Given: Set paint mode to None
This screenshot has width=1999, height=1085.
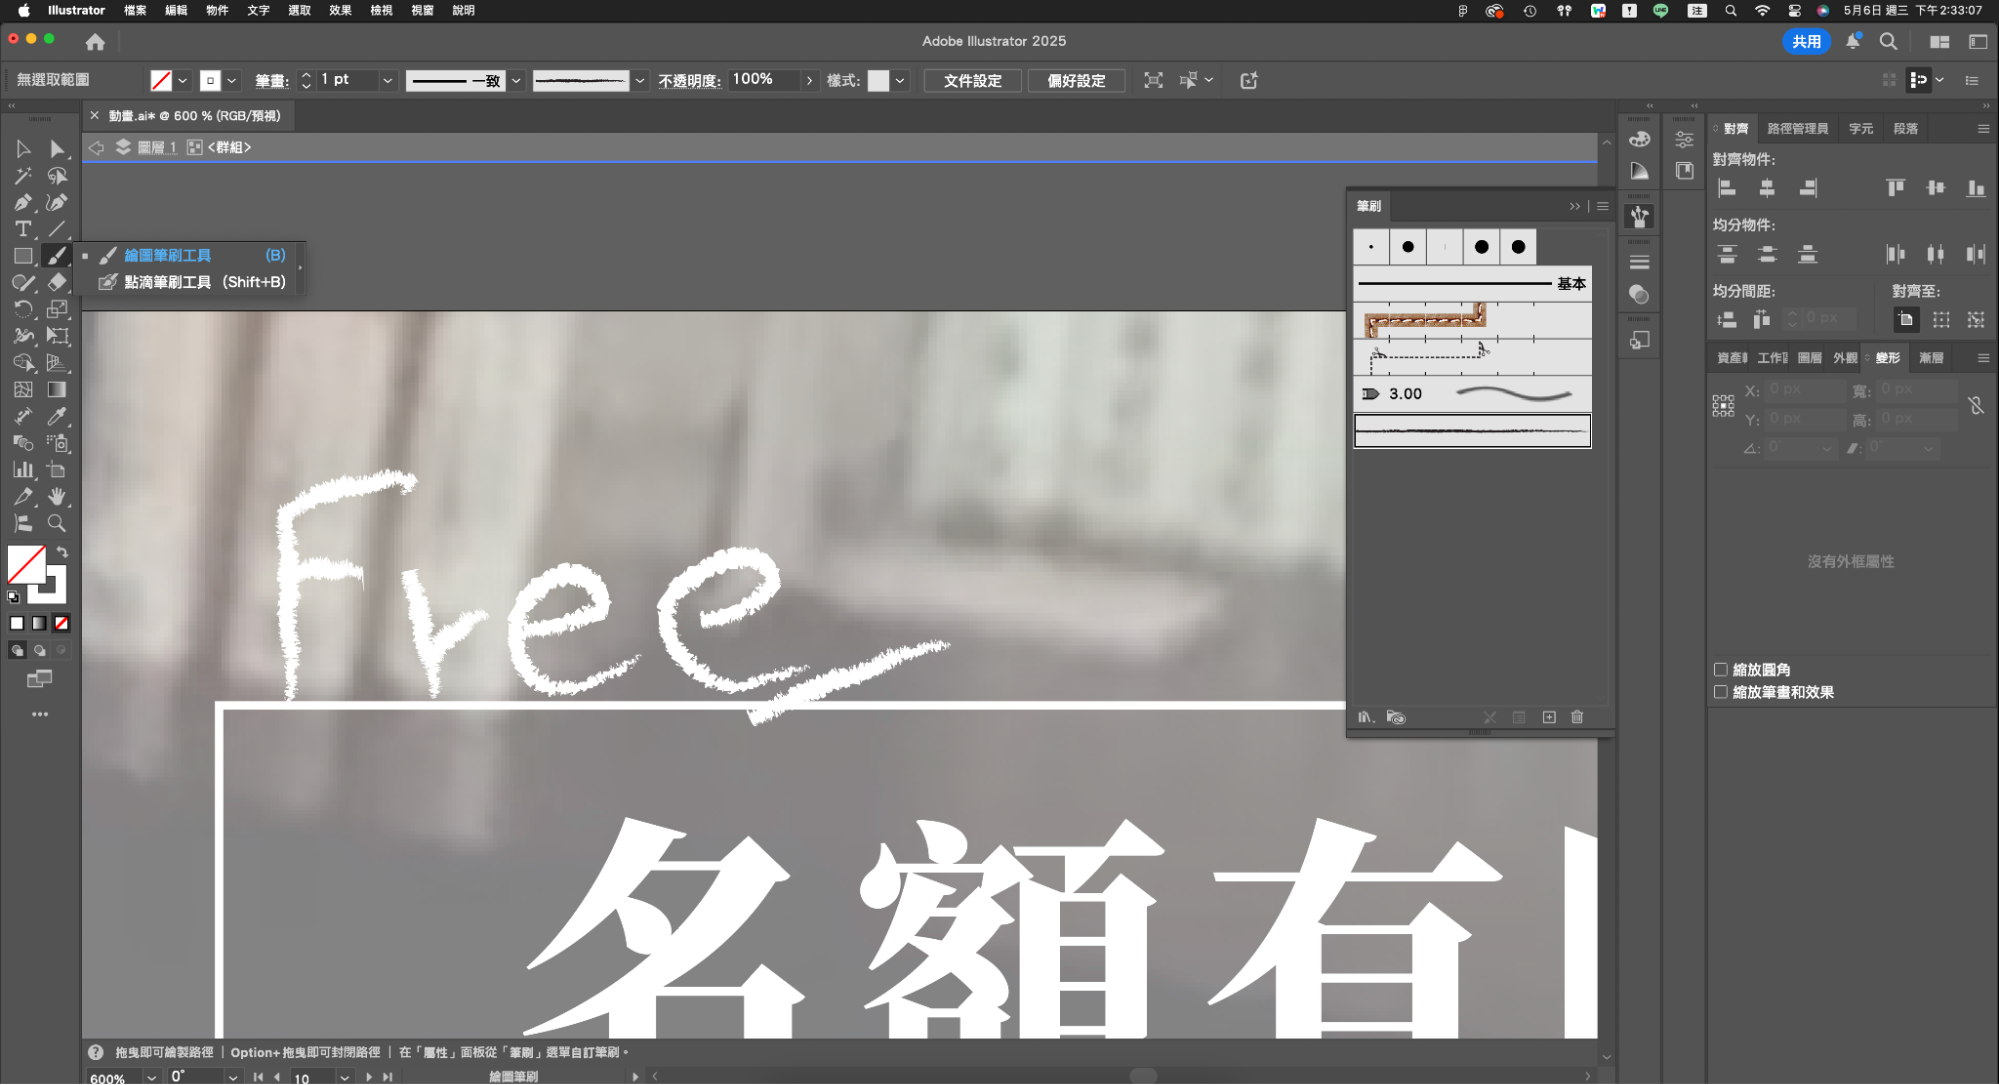Looking at the screenshot, I should click(61, 623).
